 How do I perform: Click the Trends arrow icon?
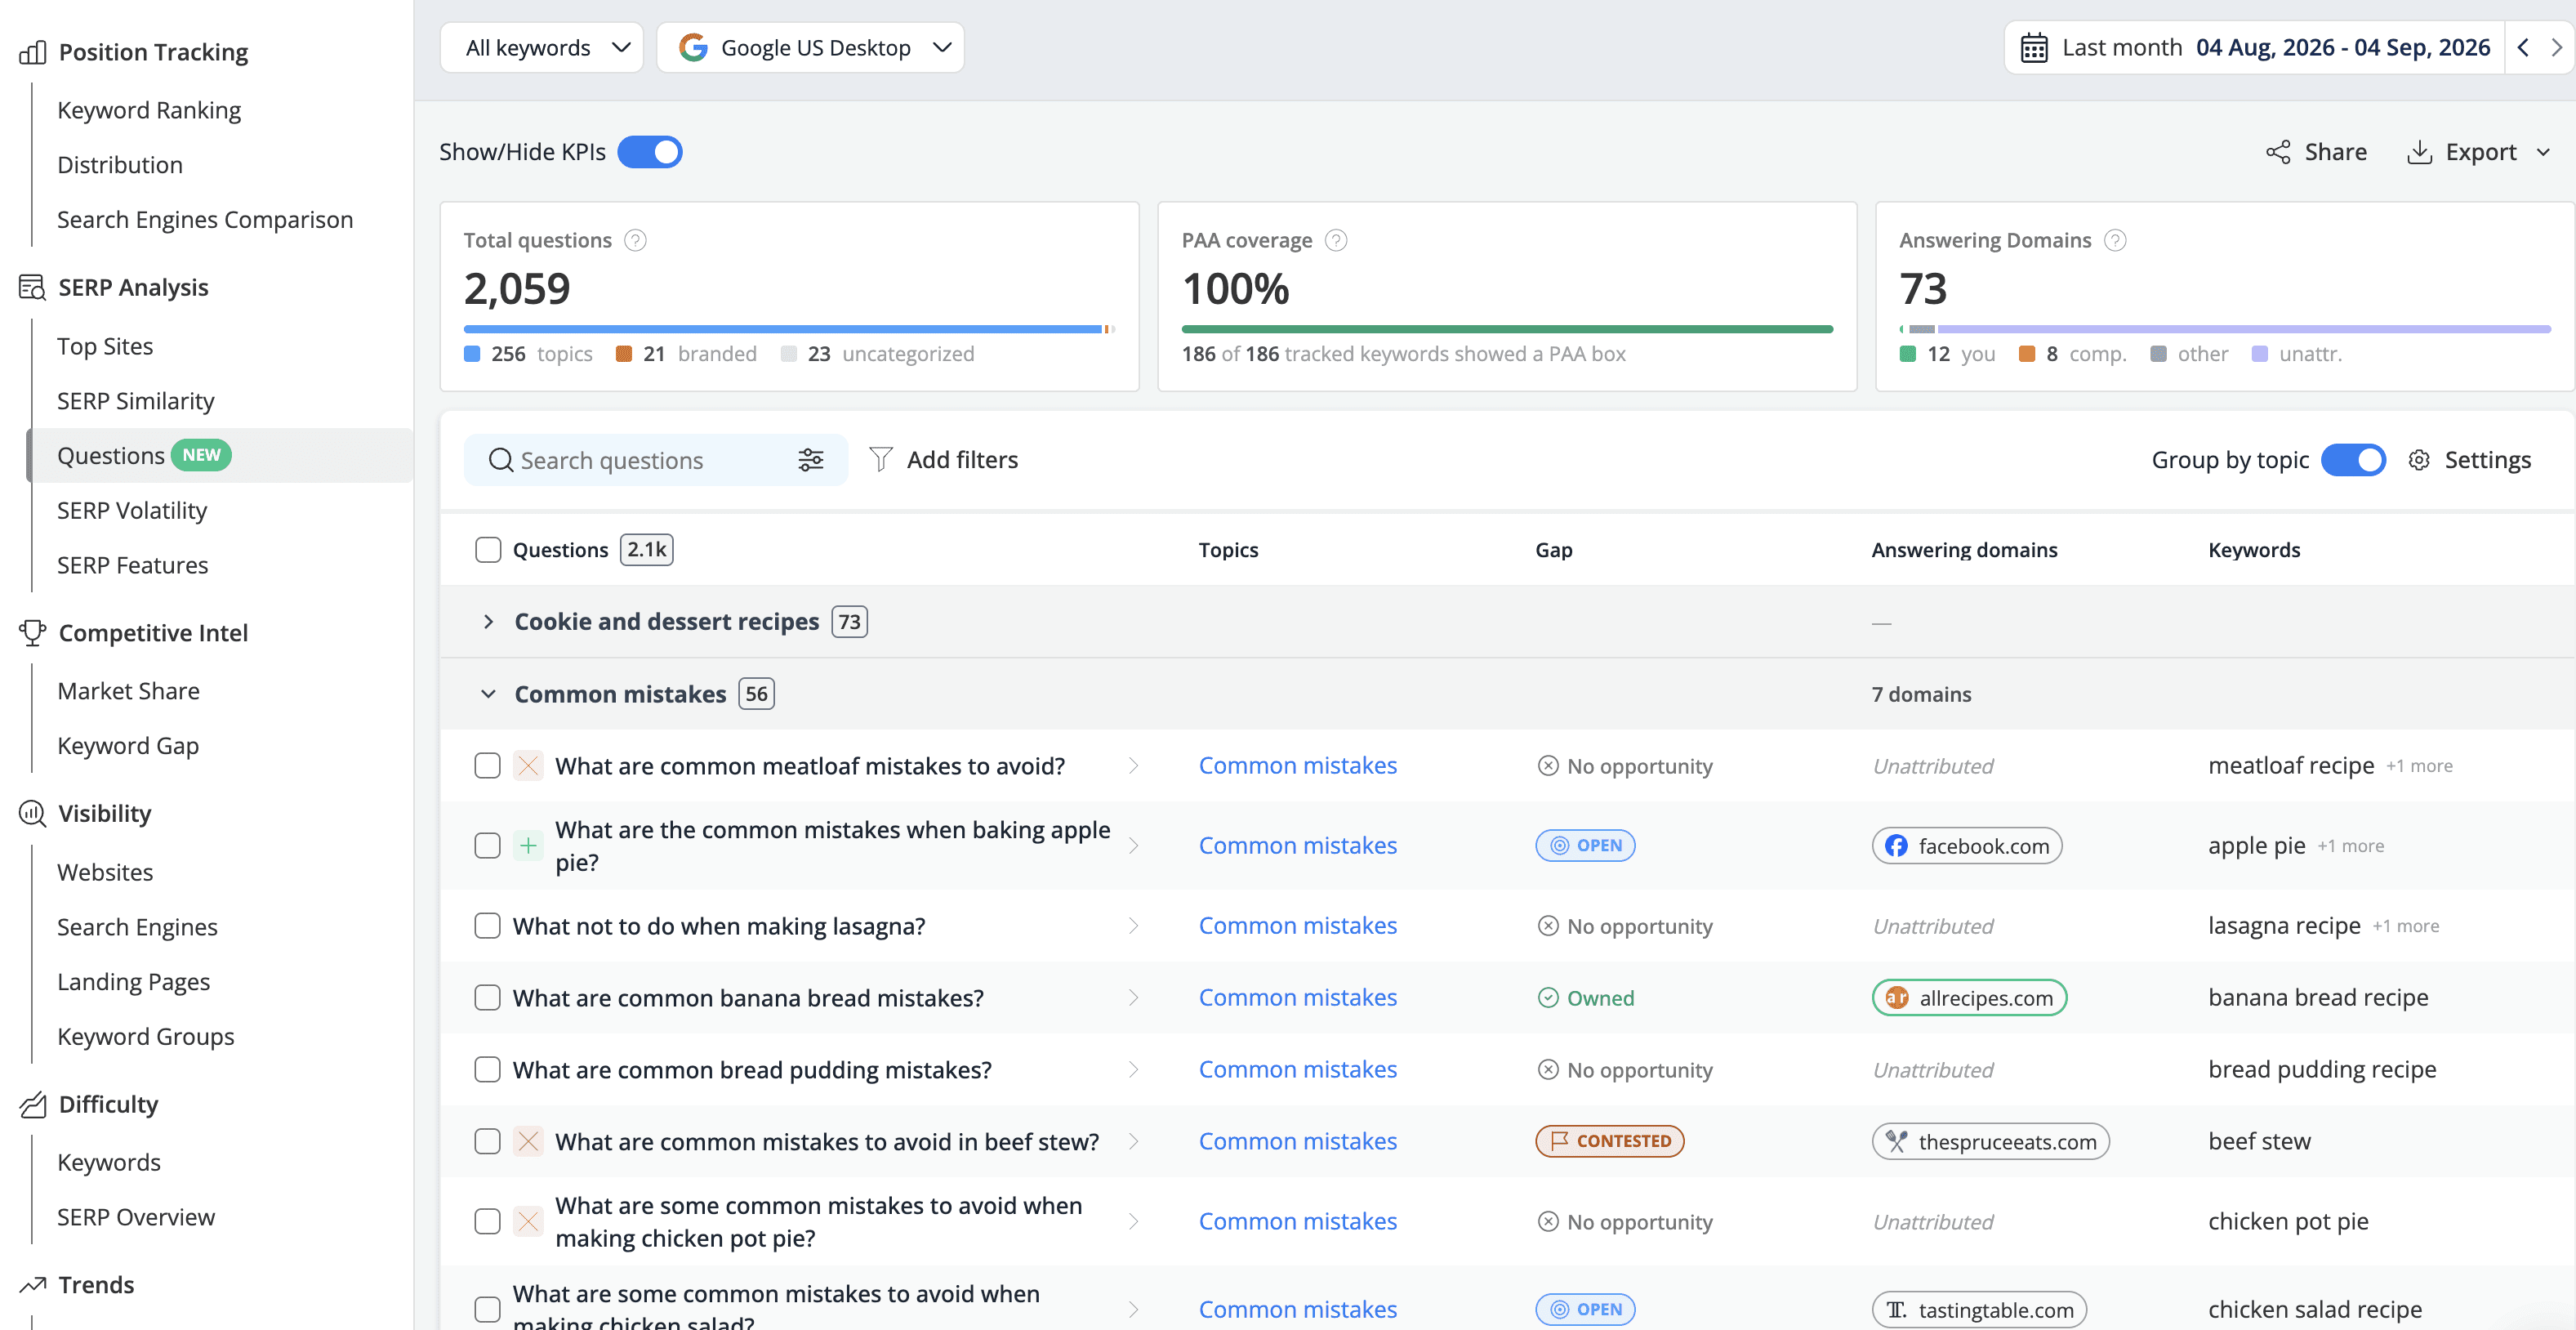[32, 1284]
